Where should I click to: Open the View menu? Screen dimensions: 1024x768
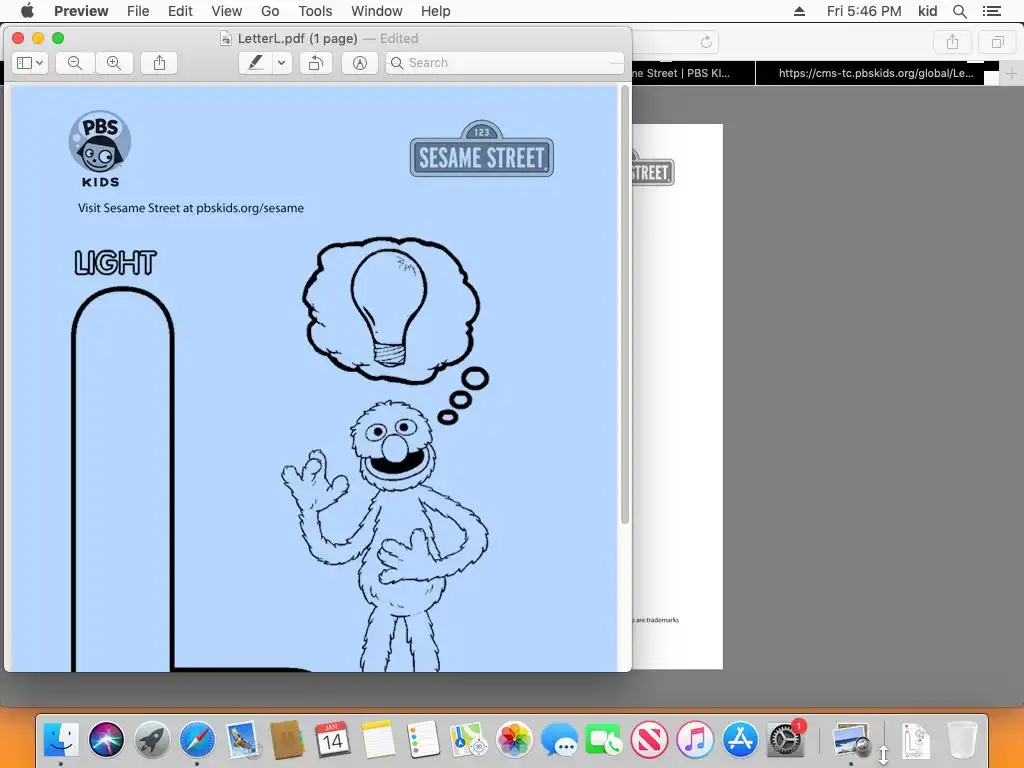(x=227, y=11)
